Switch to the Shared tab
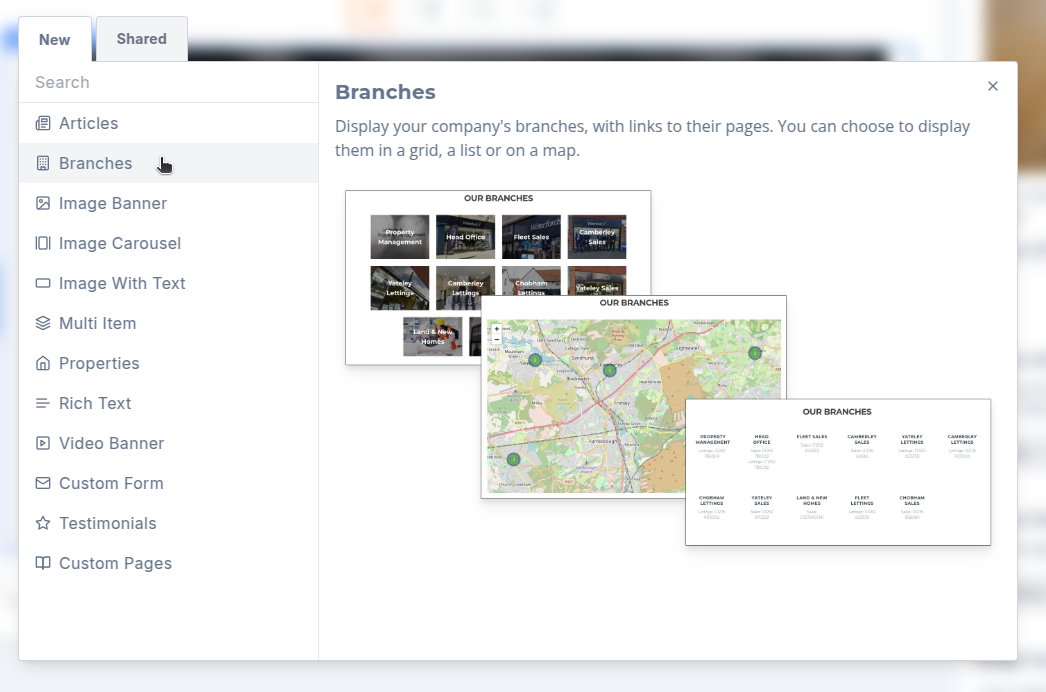The height and width of the screenshot is (692, 1046). [x=141, y=39]
